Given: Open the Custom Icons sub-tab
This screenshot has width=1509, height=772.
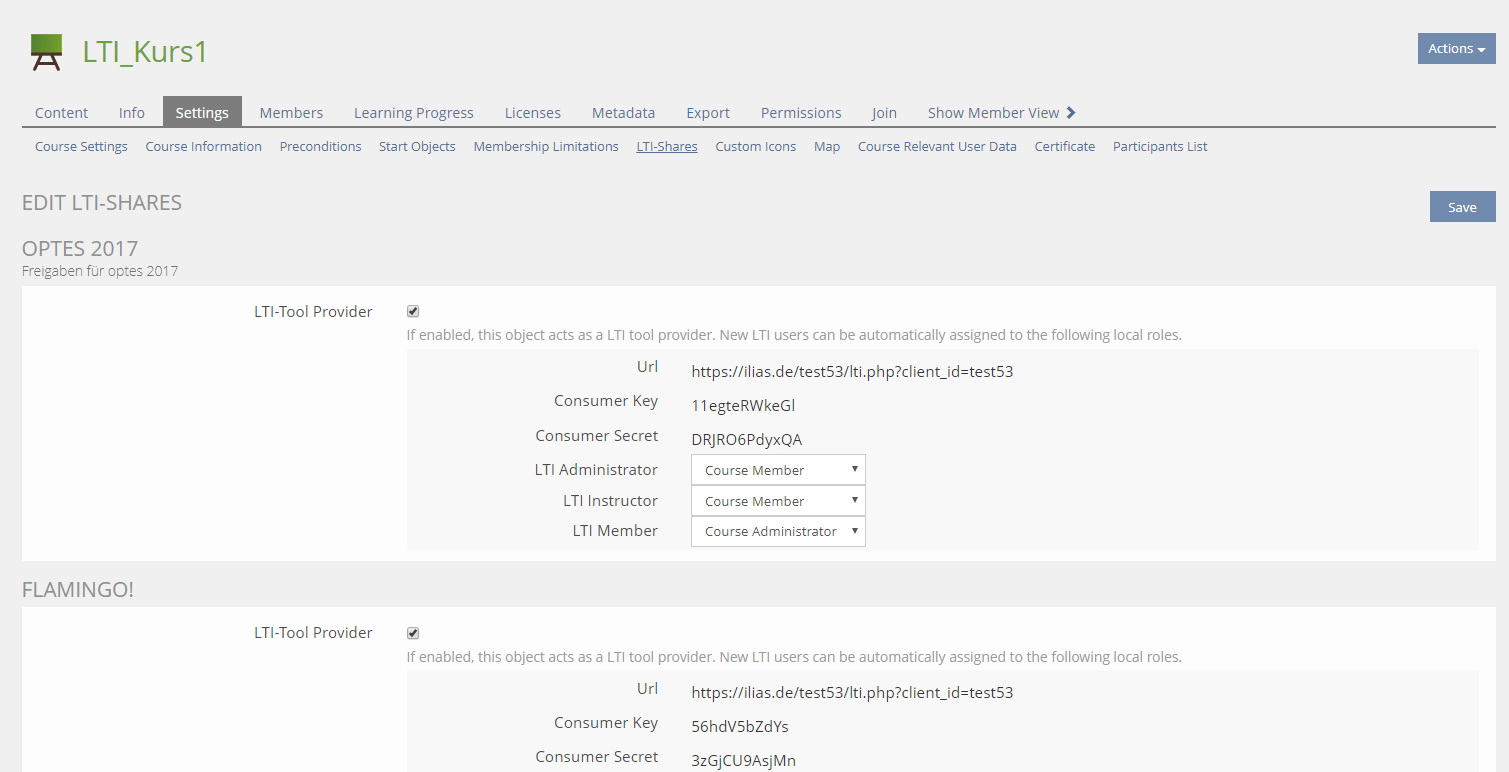Looking at the screenshot, I should click(755, 147).
